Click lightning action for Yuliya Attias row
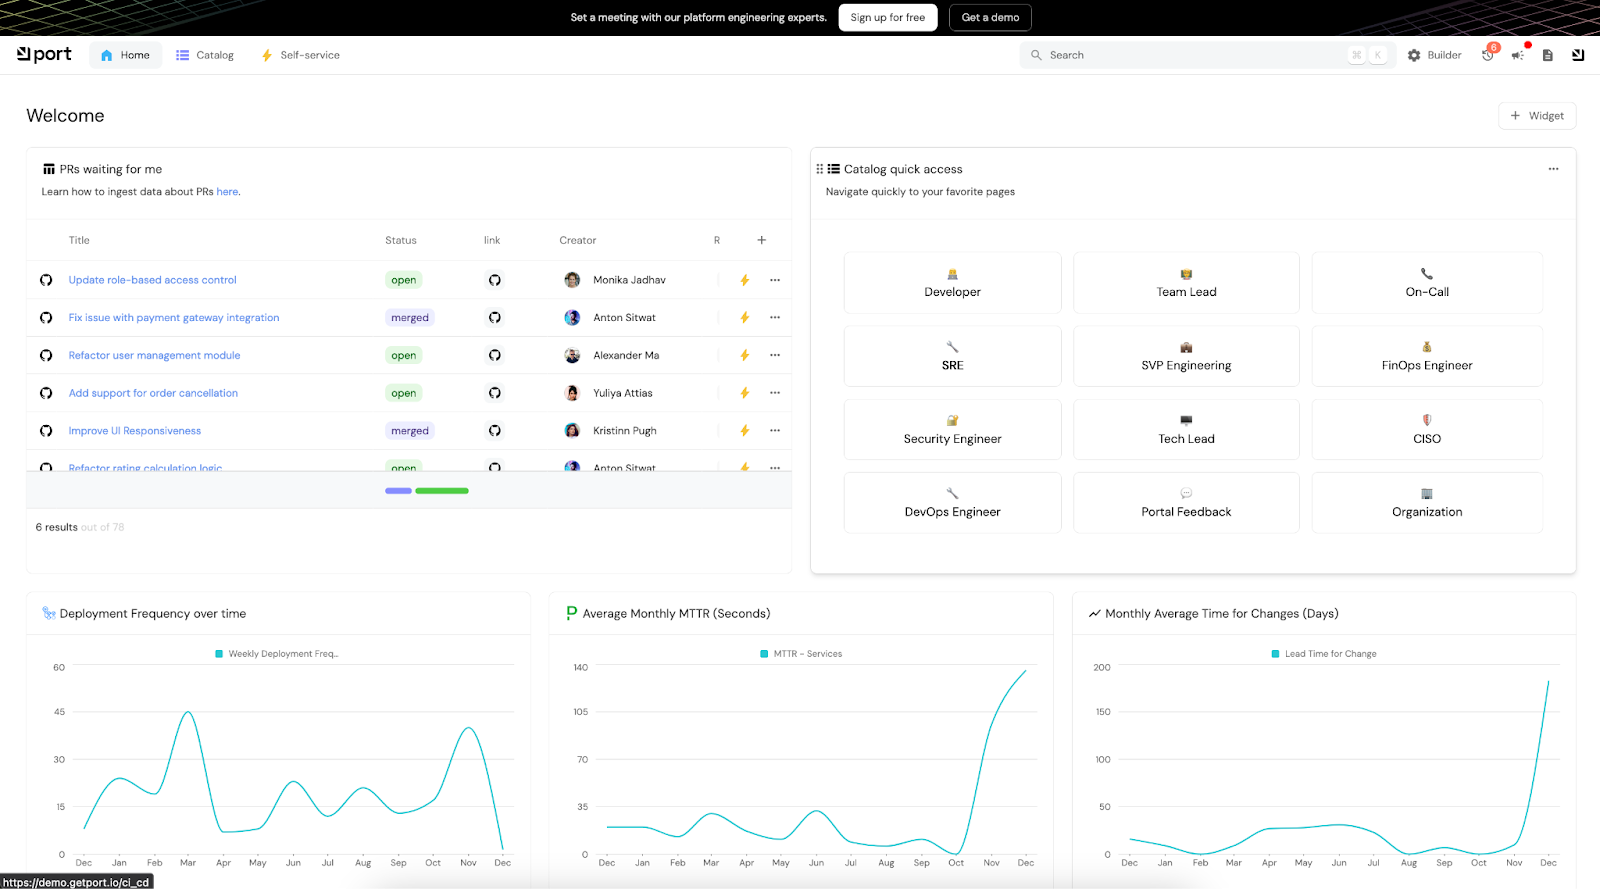The image size is (1600, 889). pos(744,393)
